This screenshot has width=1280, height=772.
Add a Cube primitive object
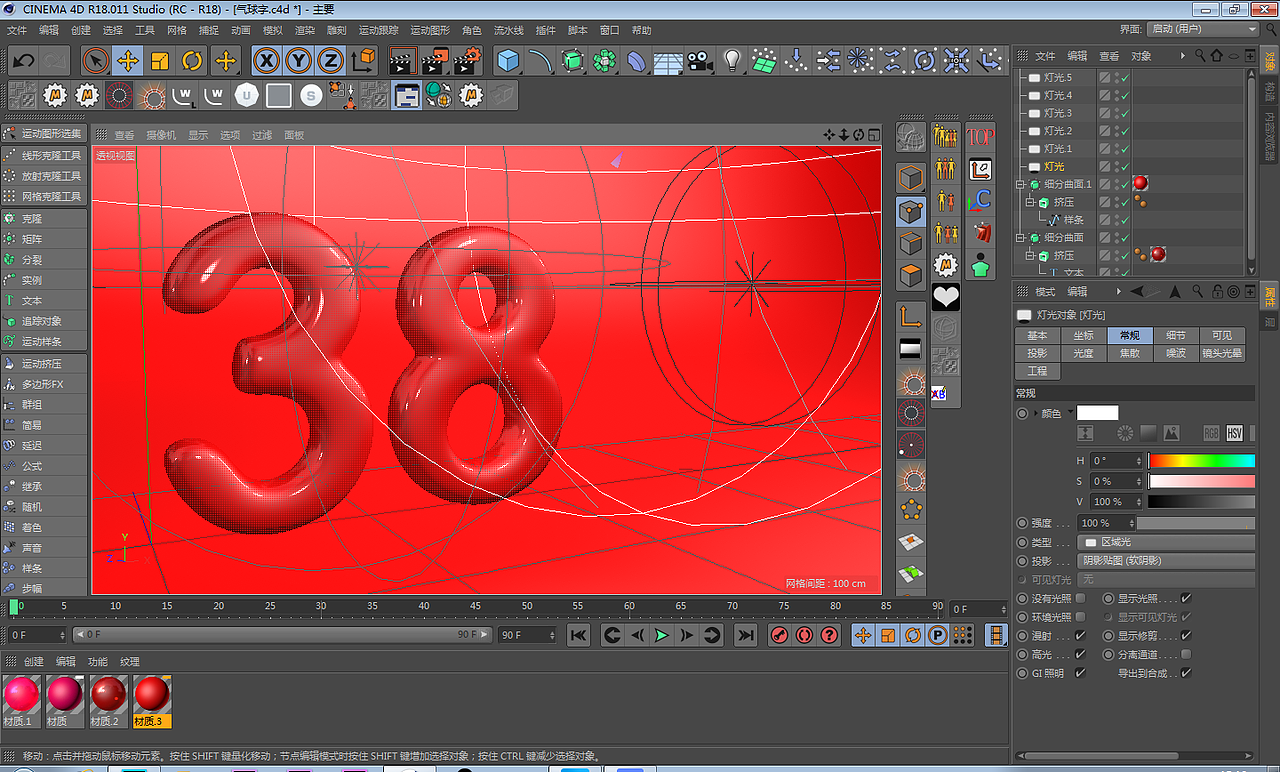(x=509, y=61)
